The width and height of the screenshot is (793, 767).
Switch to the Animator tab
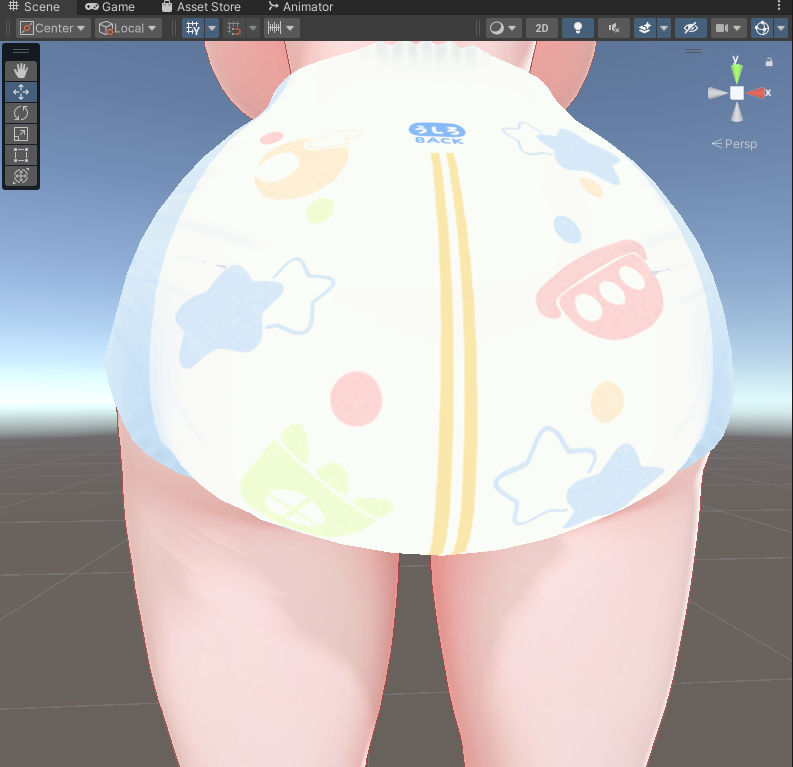coord(300,7)
